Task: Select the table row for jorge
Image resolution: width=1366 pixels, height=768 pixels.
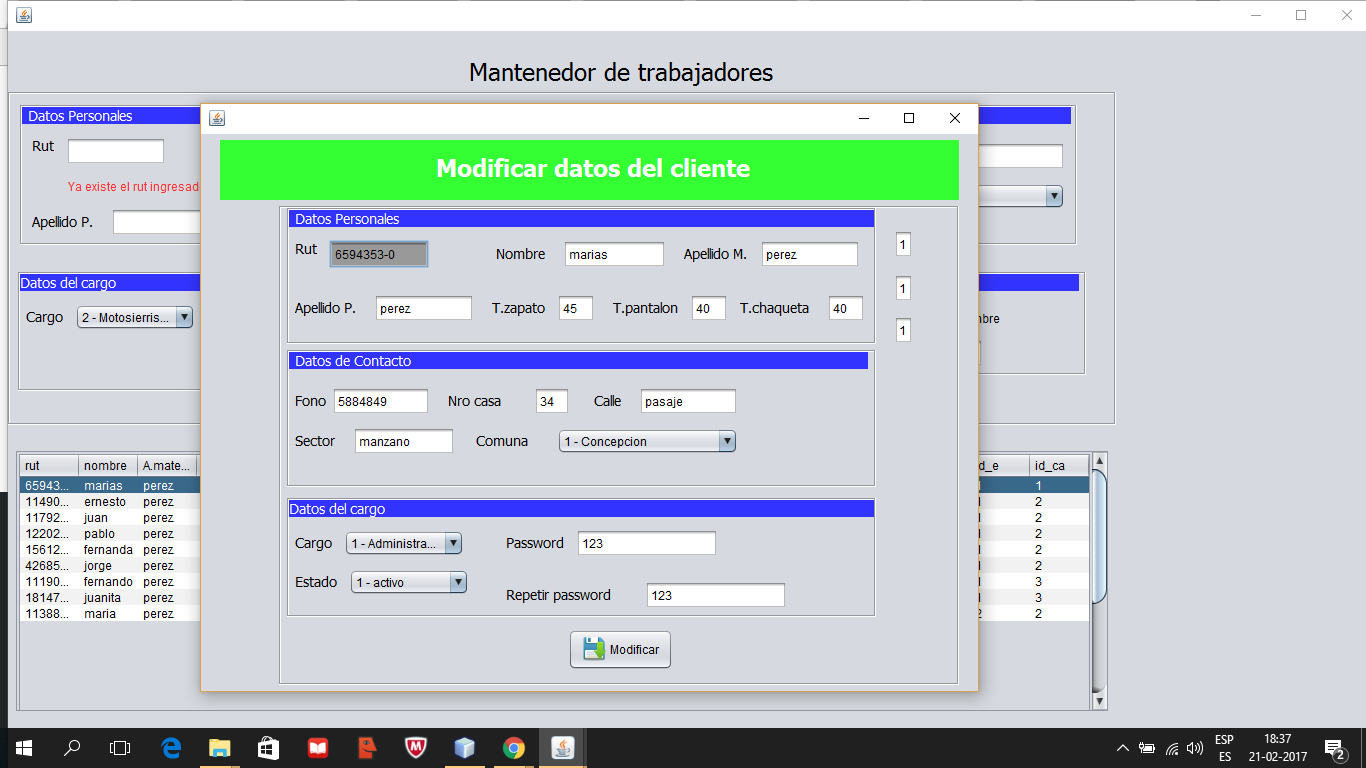Action: [x=110, y=565]
